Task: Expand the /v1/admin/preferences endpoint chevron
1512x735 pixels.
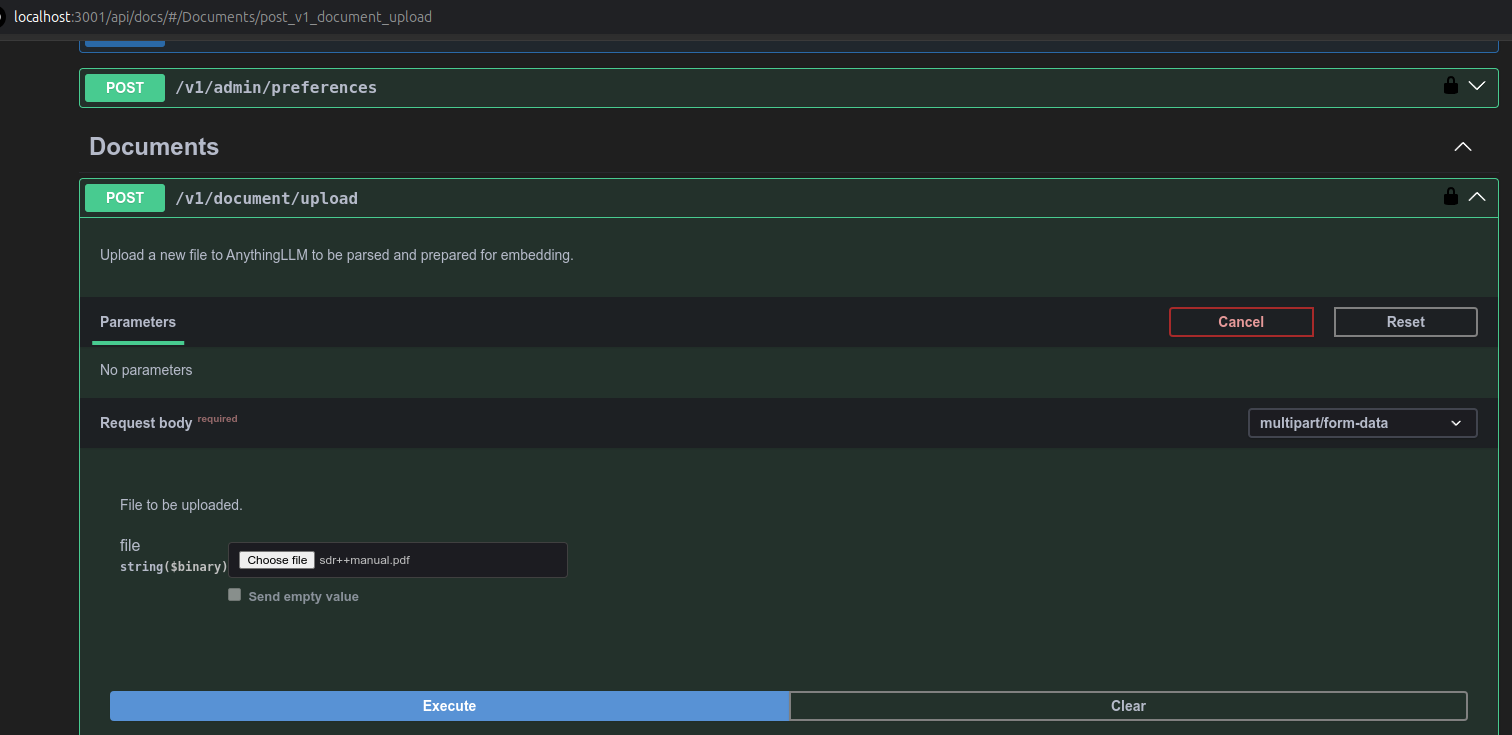Action: point(1477,86)
